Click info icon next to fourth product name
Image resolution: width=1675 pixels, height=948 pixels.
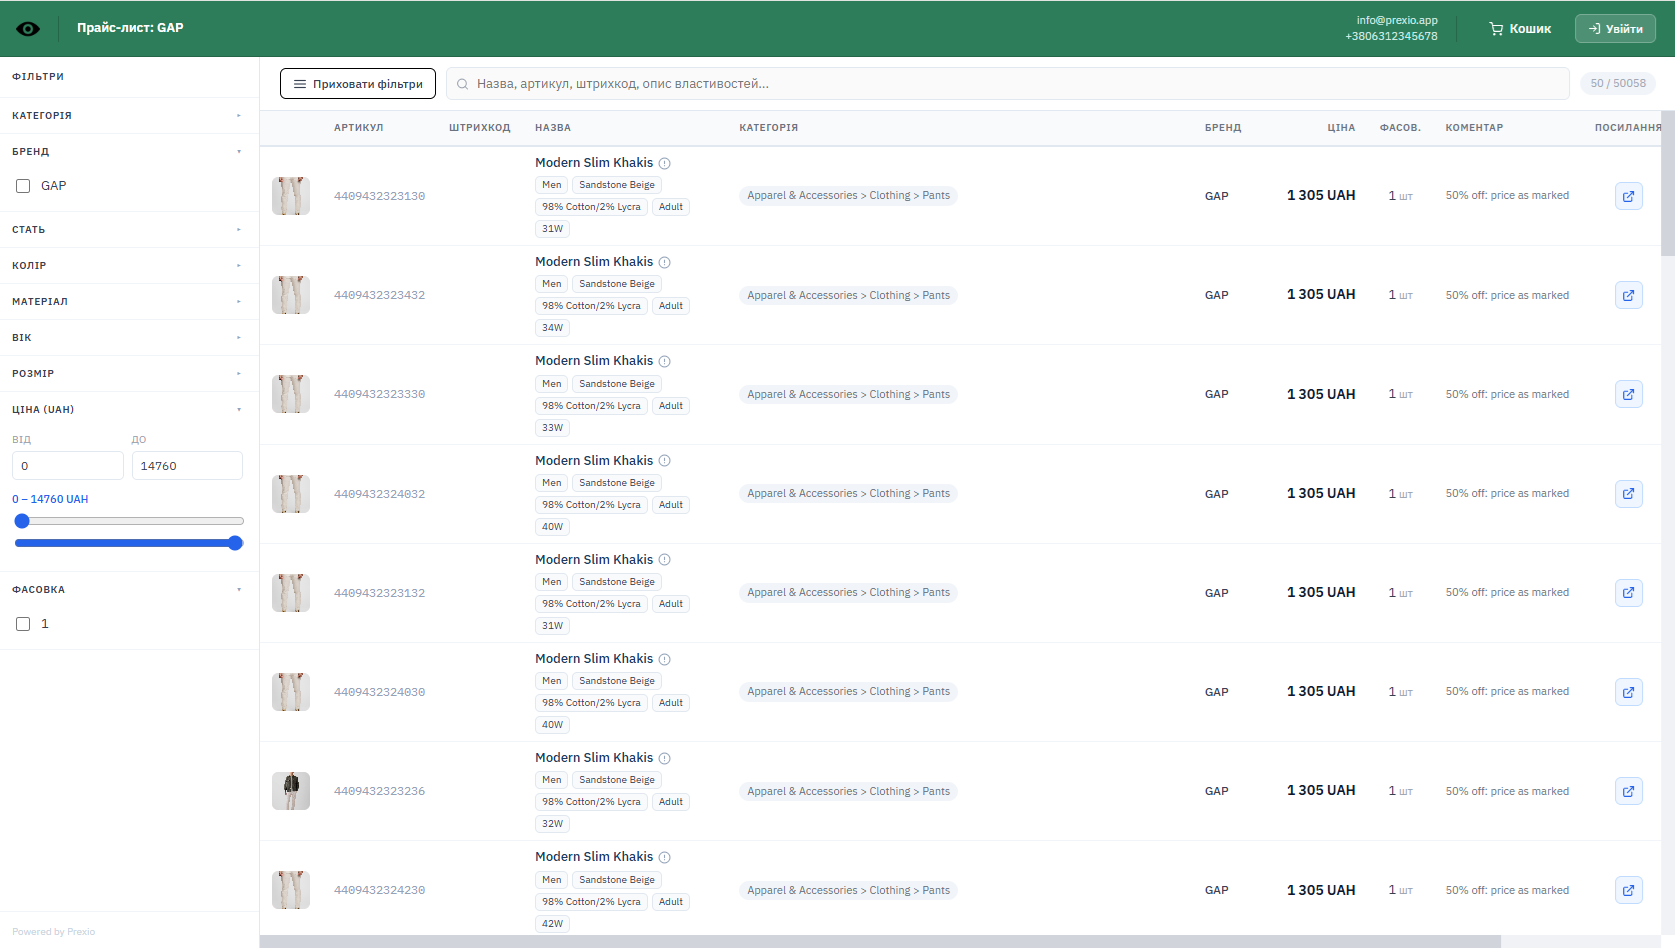(664, 461)
